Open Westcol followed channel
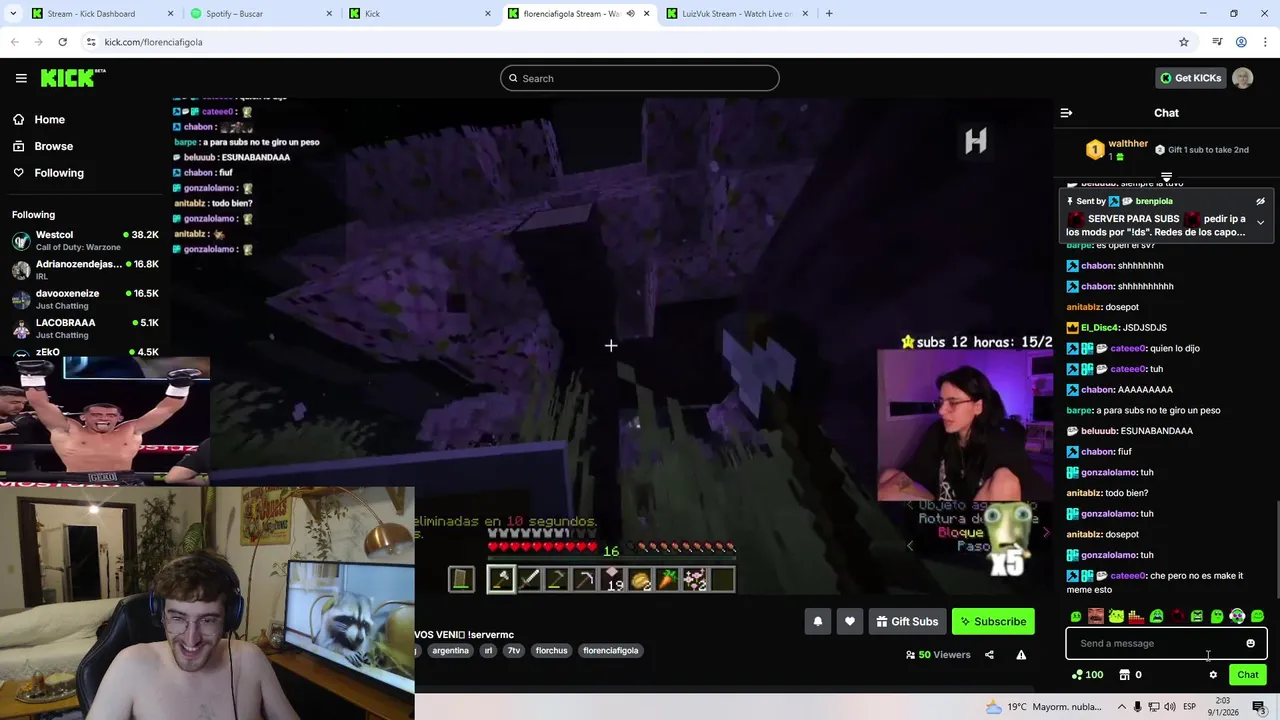The width and height of the screenshot is (1280, 720). click(x=85, y=241)
